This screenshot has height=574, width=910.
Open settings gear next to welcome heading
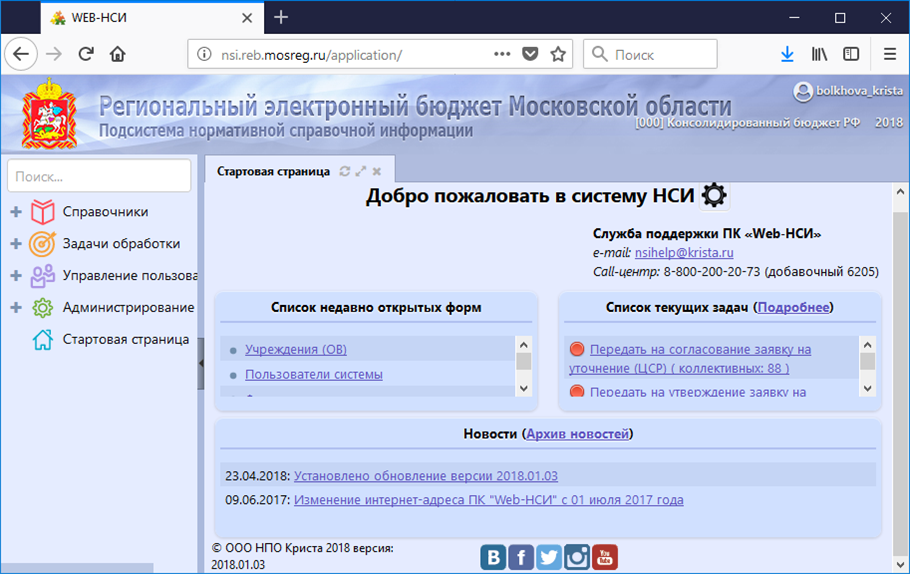click(x=715, y=195)
